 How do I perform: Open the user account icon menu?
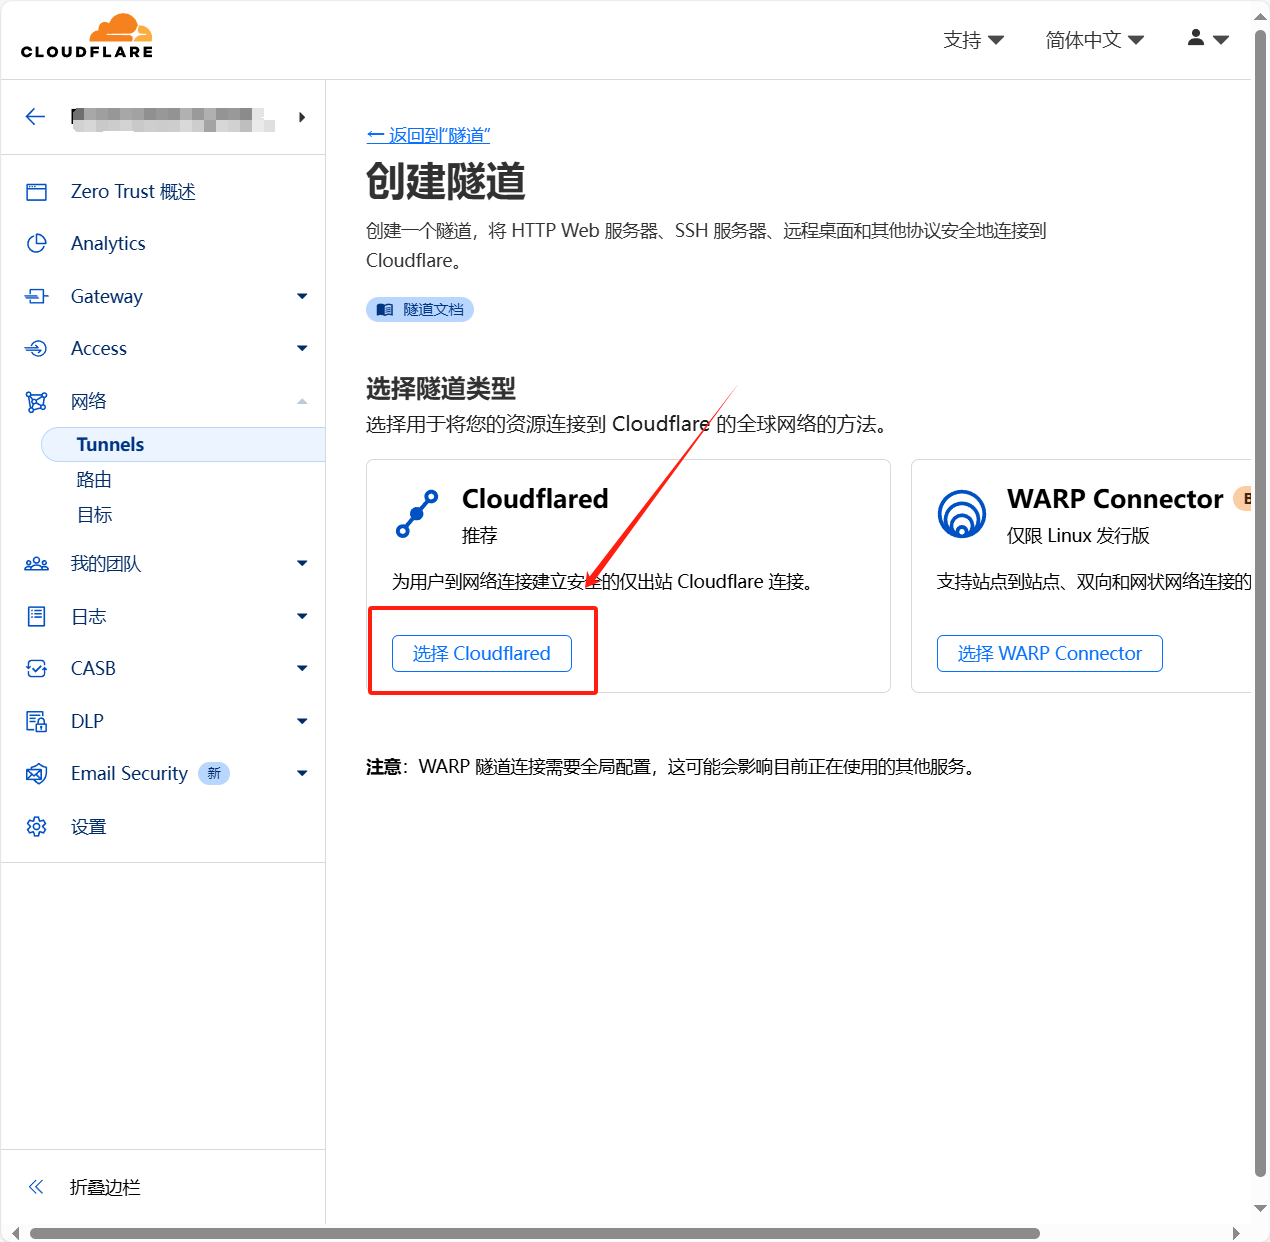point(1207,39)
